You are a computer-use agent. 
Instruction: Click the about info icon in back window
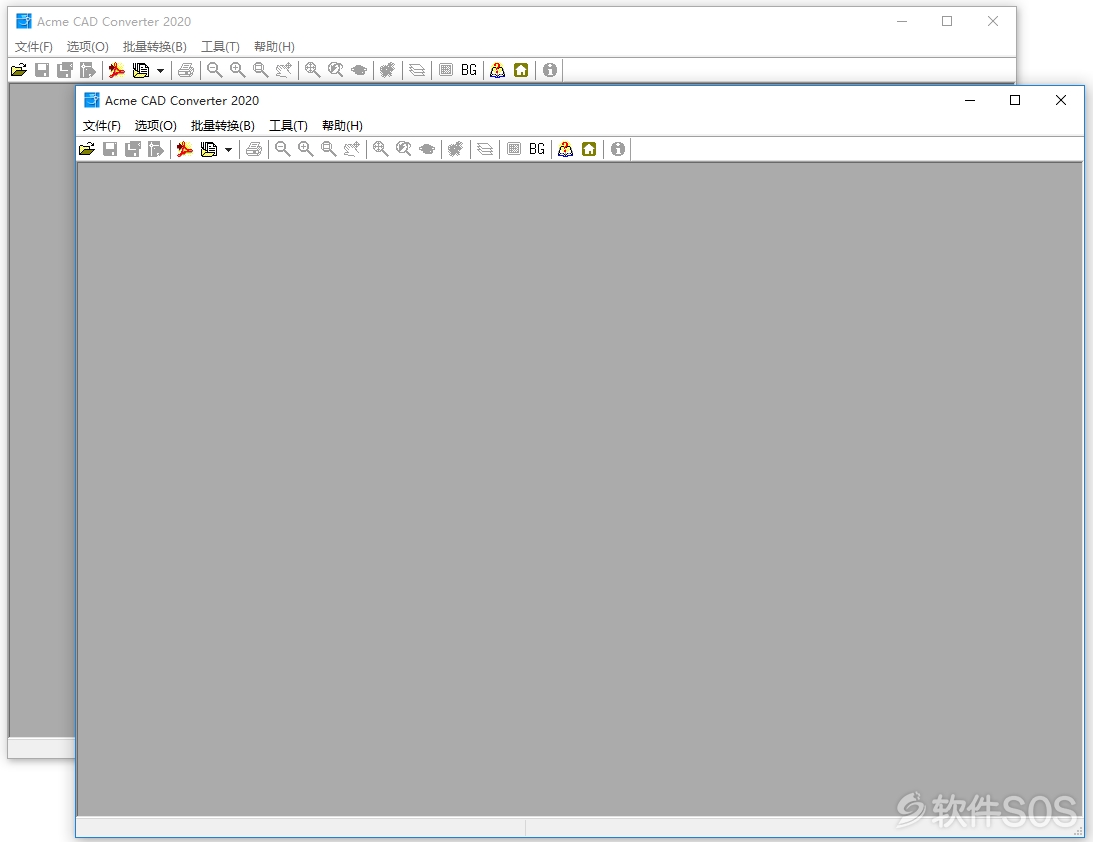click(x=550, y=70)
